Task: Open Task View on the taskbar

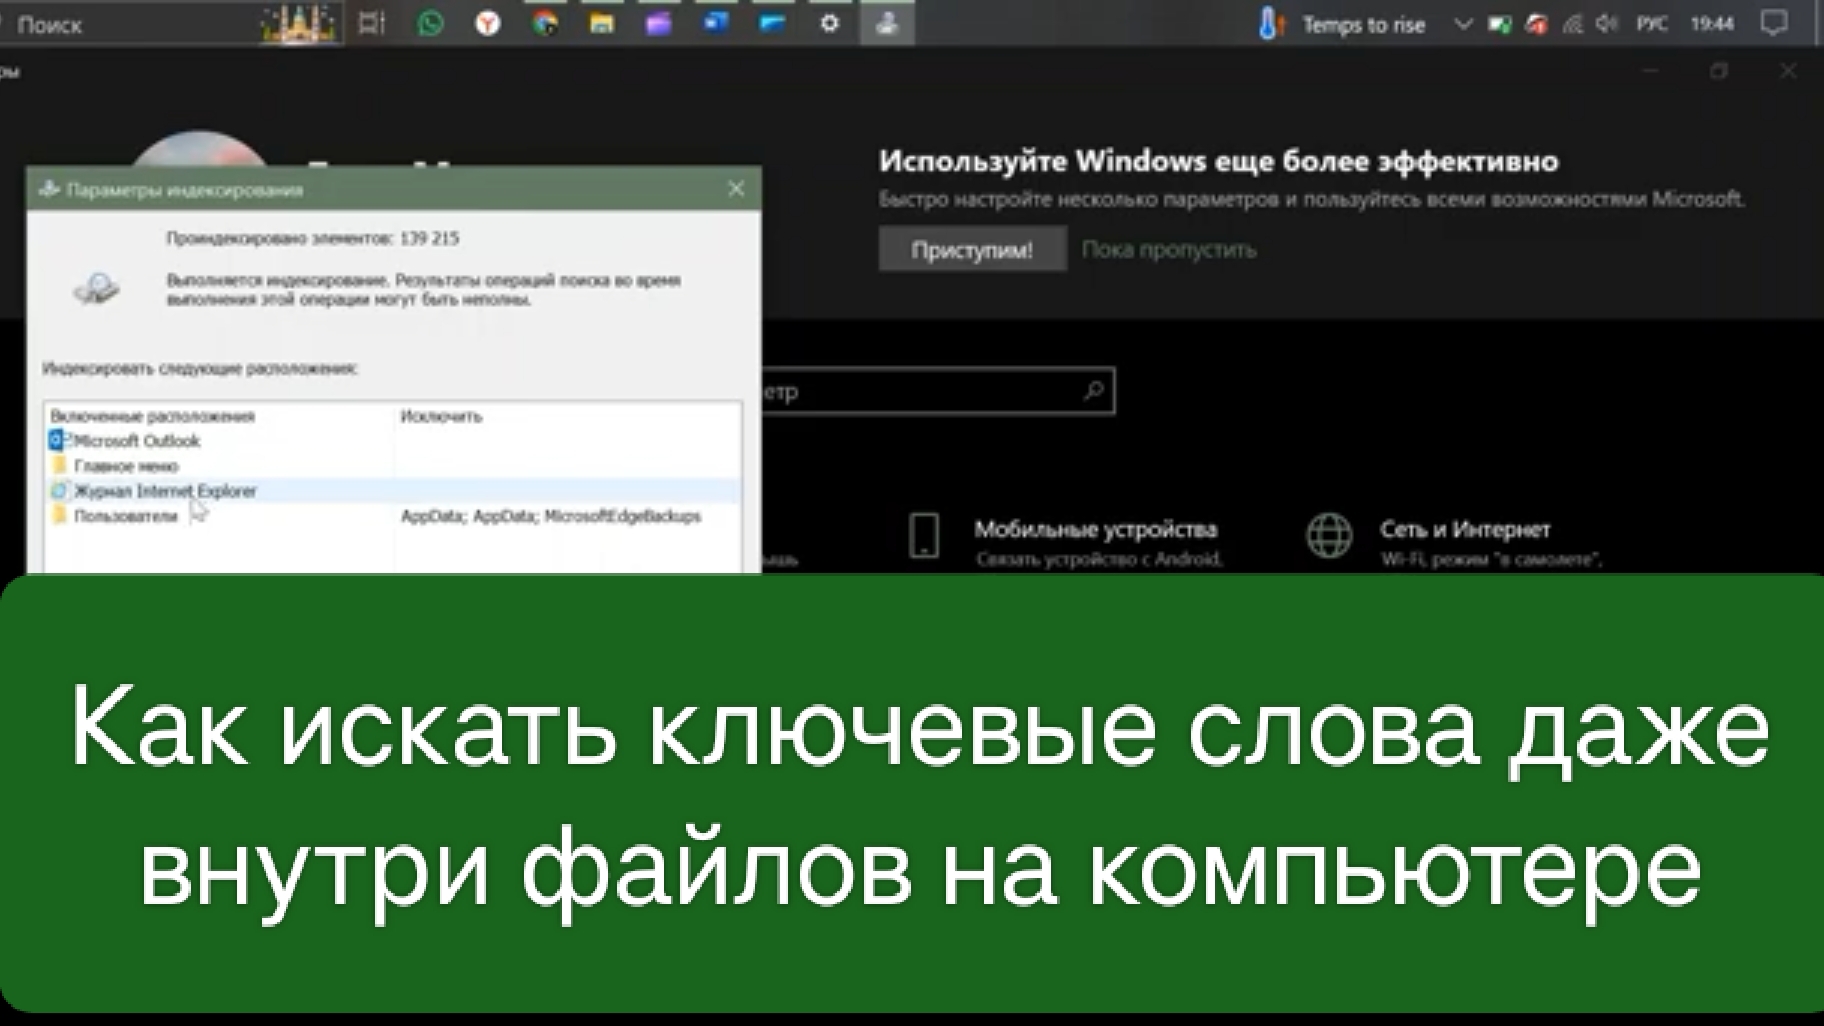Action: (371, 22)
